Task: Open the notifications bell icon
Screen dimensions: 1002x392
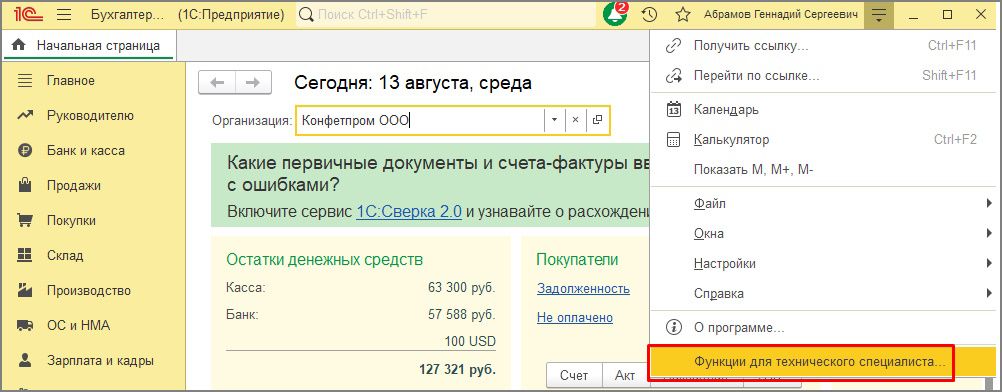Action: [x=615, y=14]
